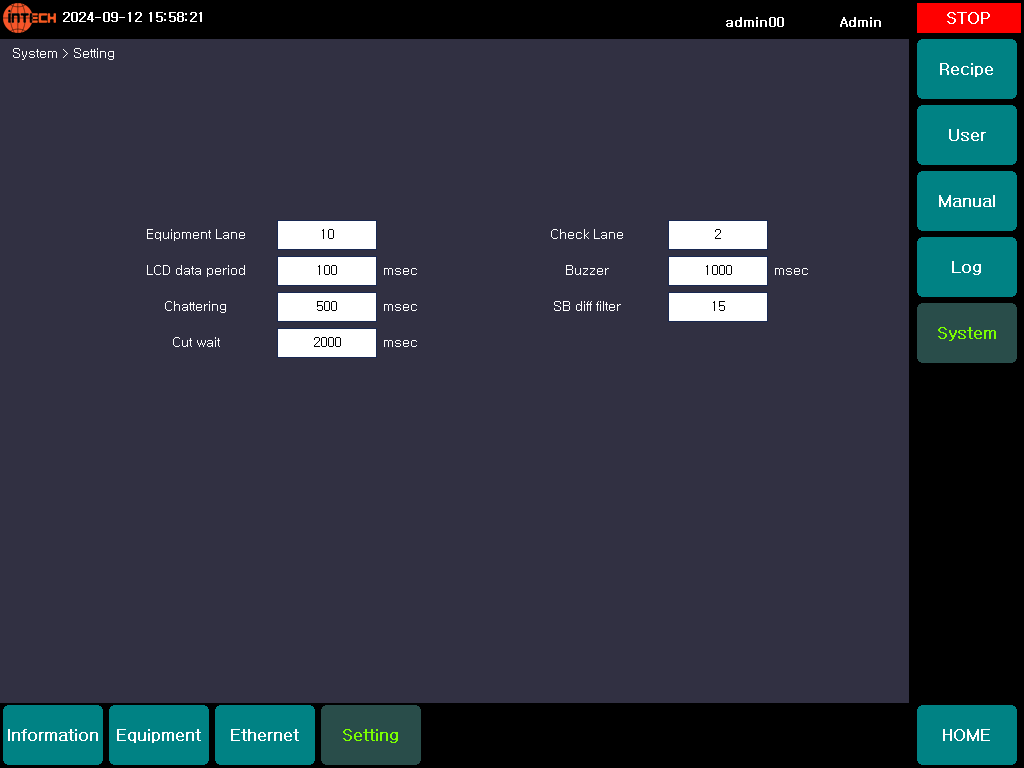Image resolution: width=1024 pixels, height=768 pixels.
Task: Edit the Equipment Lane value field
Action: [x=327, y=235]
